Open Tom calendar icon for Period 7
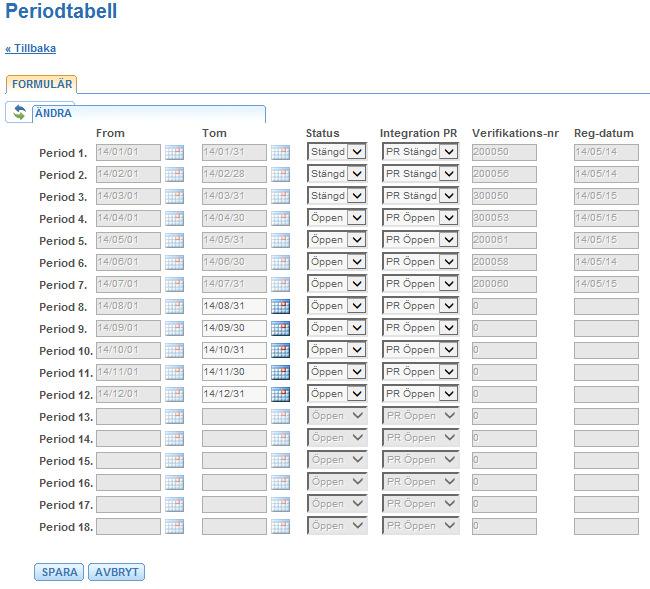This screenshot has height=589, width=650. (x=281, y=284)
